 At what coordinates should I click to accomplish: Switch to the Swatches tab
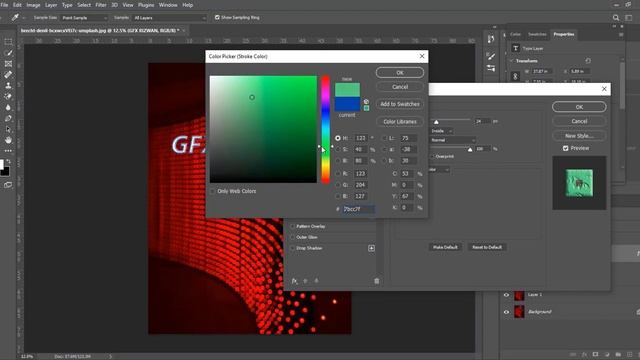tap(537, 34)
